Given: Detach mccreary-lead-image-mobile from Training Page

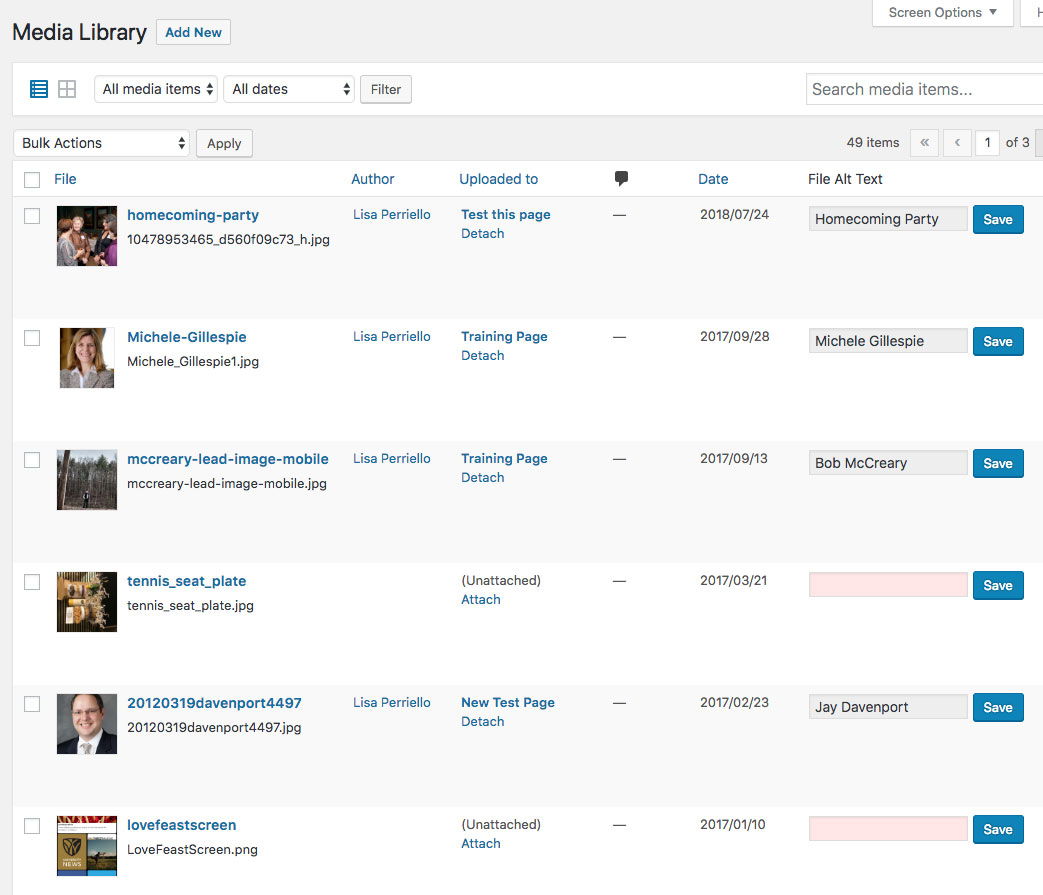Looking at the screenshot, I should point(483,477).
